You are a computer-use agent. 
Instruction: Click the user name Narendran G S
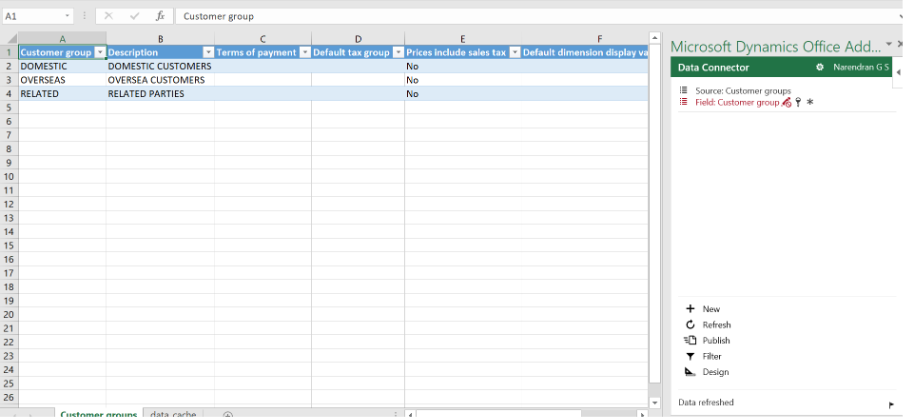click(x=861, y=67)
